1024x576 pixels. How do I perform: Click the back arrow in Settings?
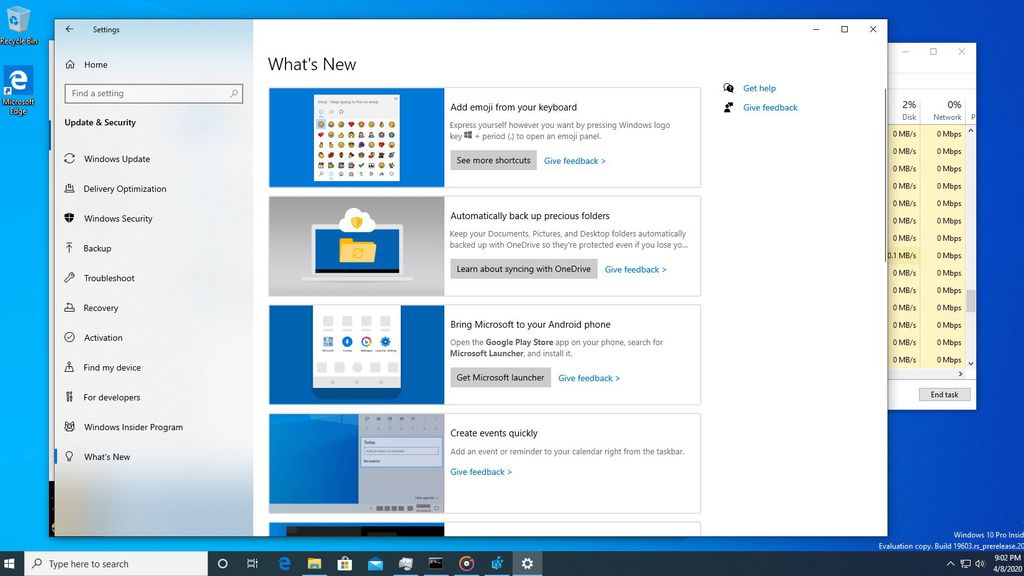click(x=68, y=29)
